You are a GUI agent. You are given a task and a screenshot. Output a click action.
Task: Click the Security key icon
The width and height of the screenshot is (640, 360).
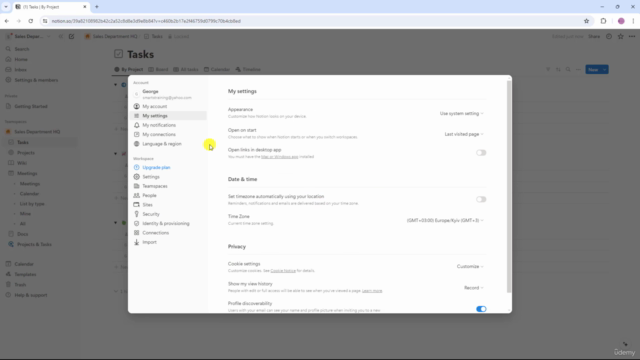tap(137, 214)
